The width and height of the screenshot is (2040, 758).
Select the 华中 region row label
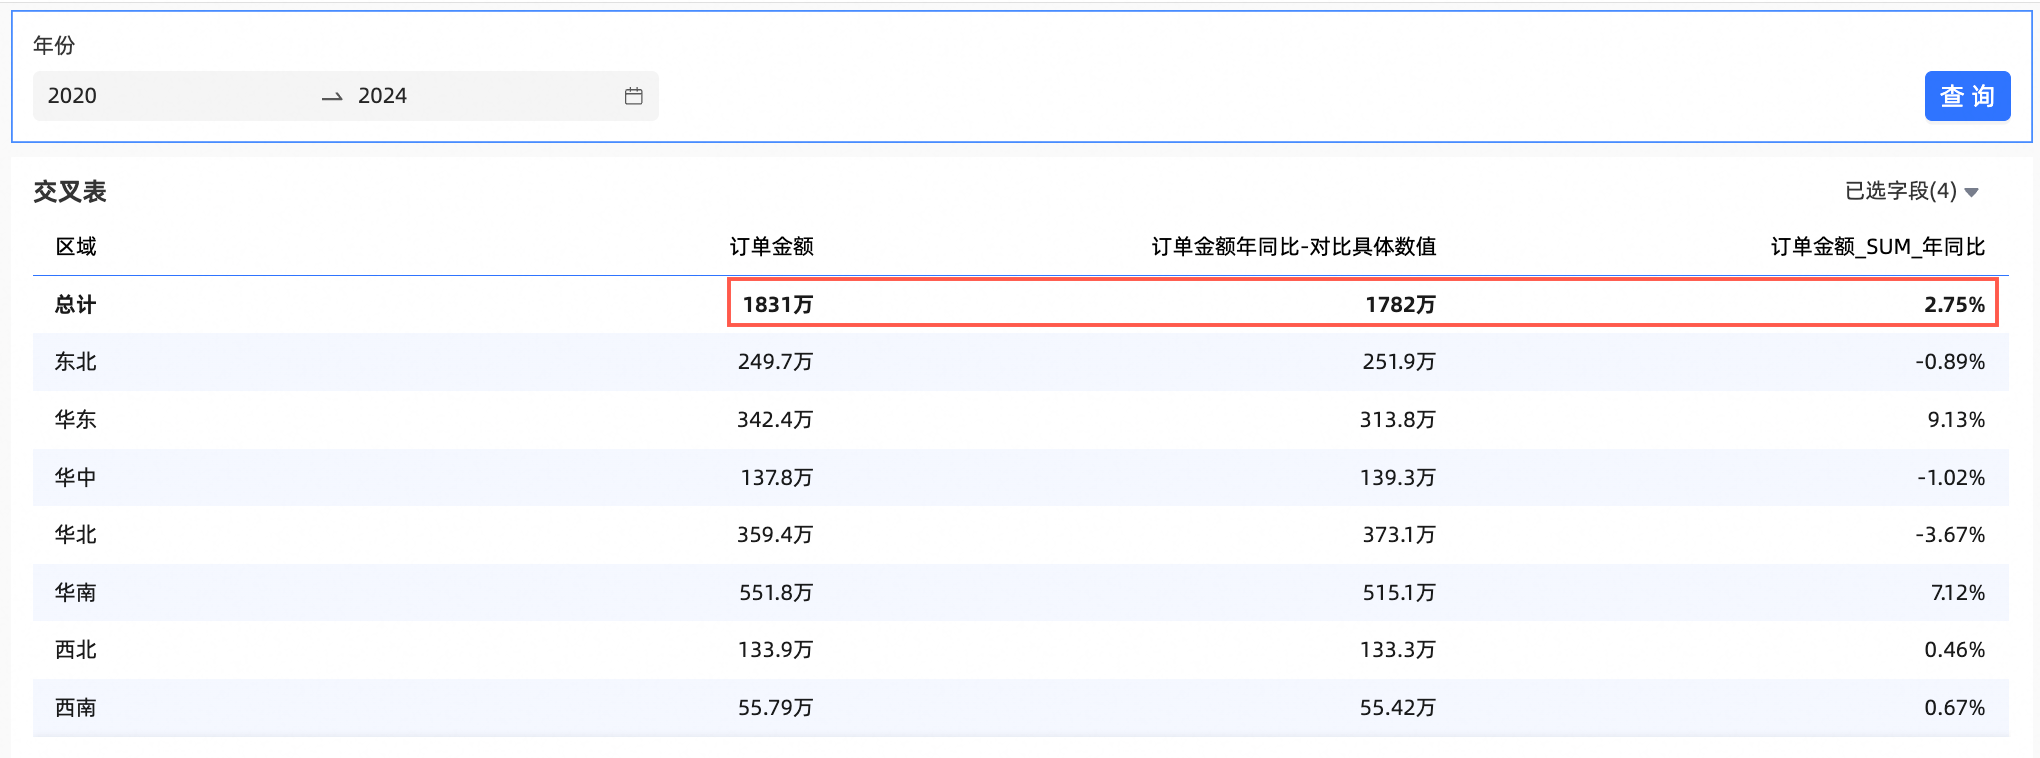click(76, 478)
